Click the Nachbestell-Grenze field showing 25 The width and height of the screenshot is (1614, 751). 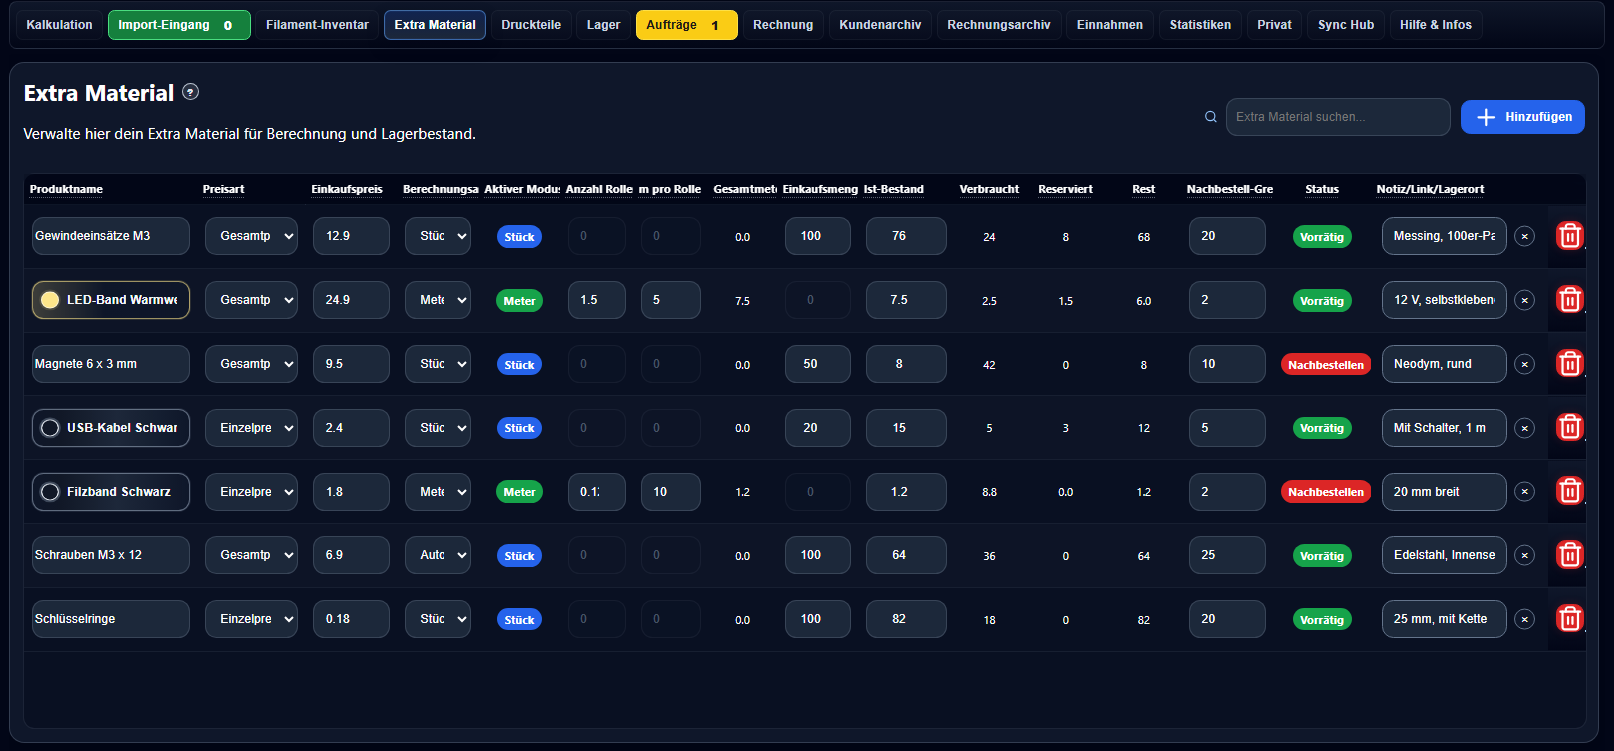pyautogui.click(x=1227, y=555)
